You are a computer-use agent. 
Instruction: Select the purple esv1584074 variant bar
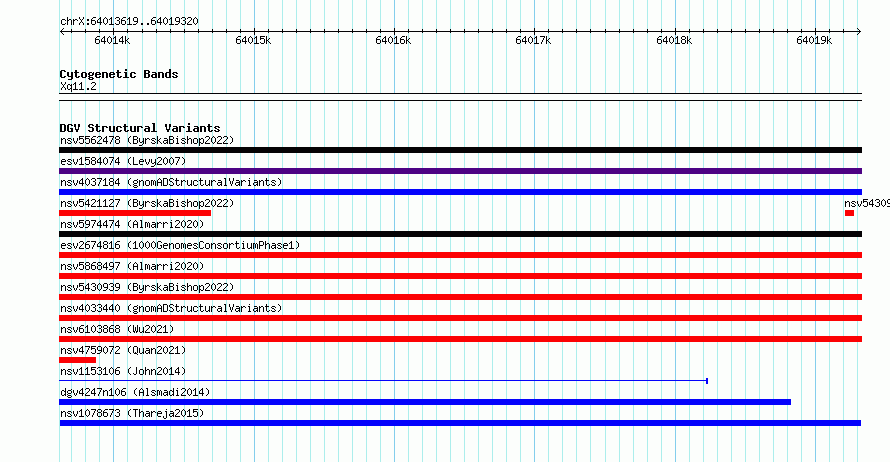click(460, 171)
